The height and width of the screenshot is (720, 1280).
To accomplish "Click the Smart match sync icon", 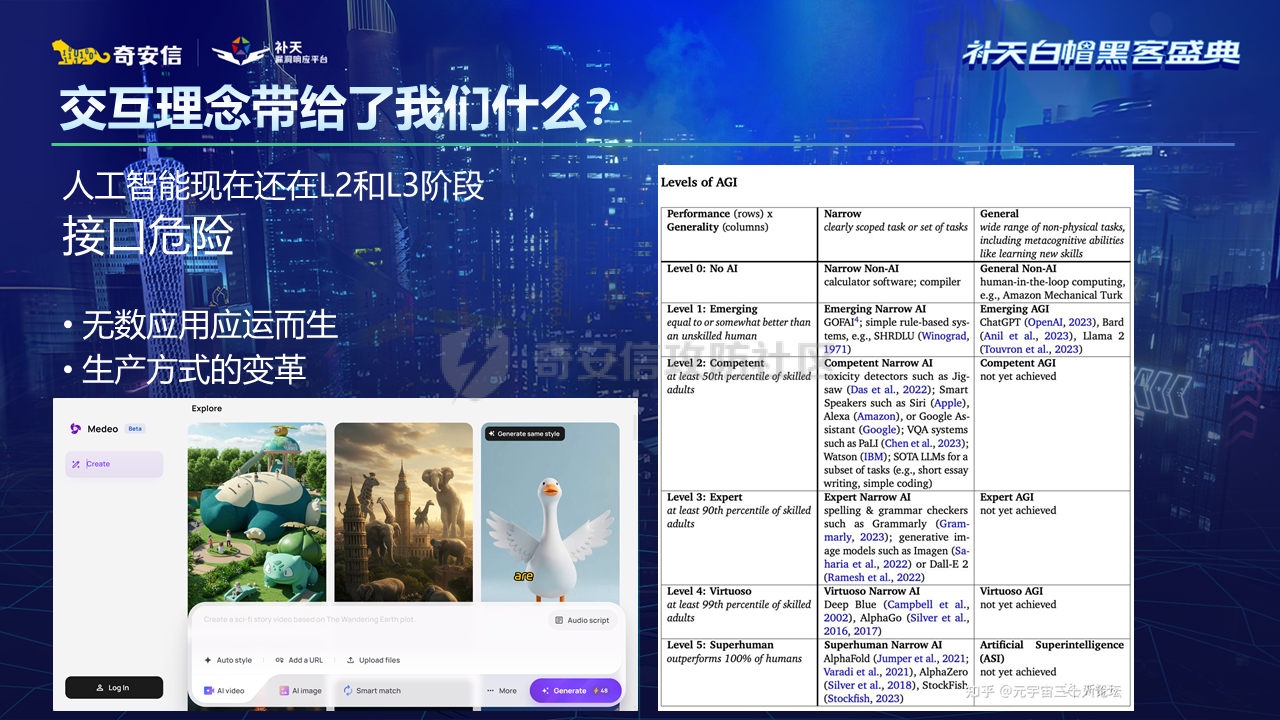I will [x=348, y=690].
